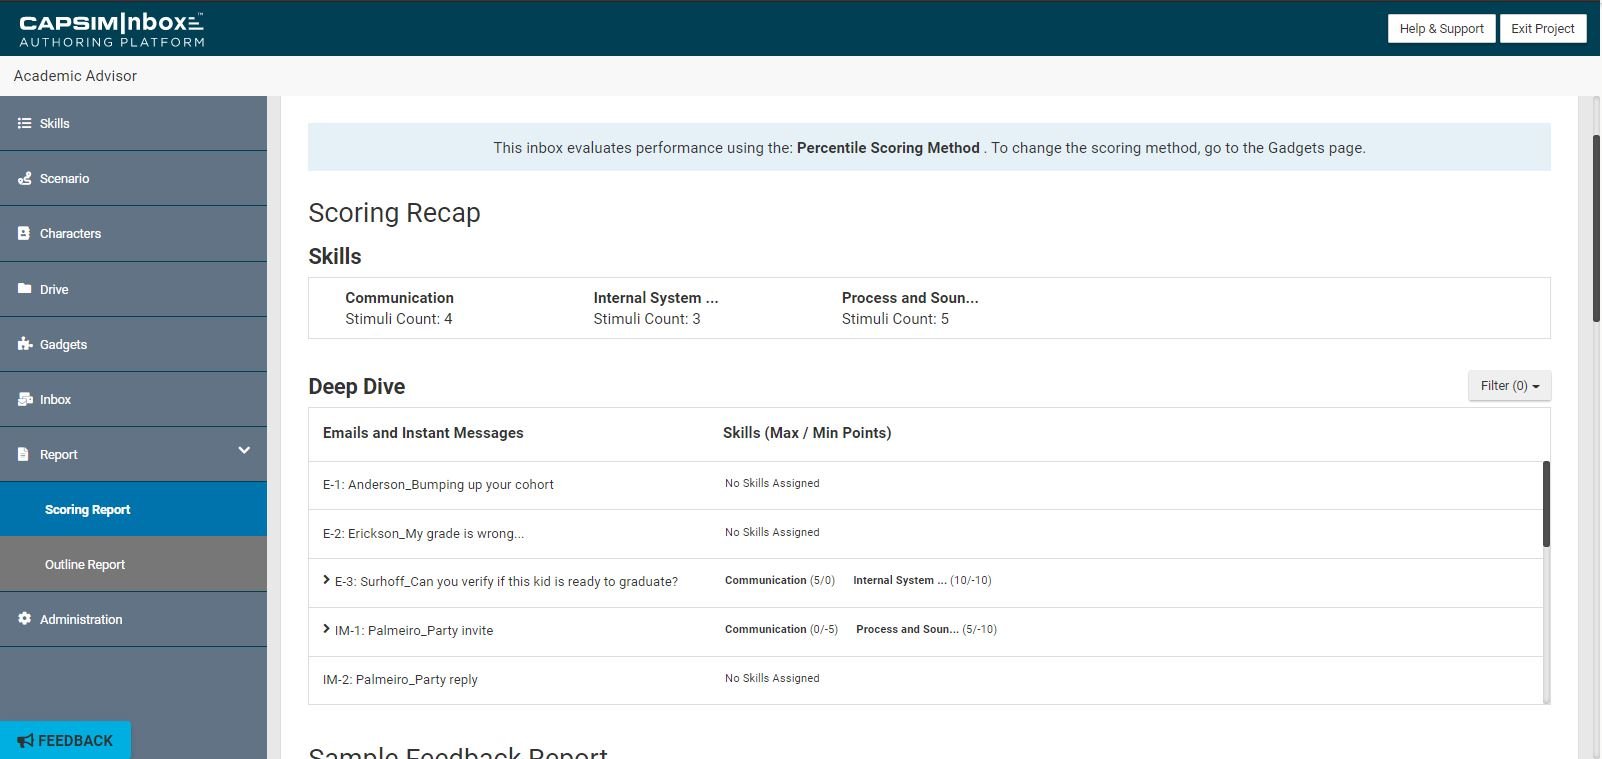Open the Gadgets menu item
1602x759 pixels.
click(133, 344)
